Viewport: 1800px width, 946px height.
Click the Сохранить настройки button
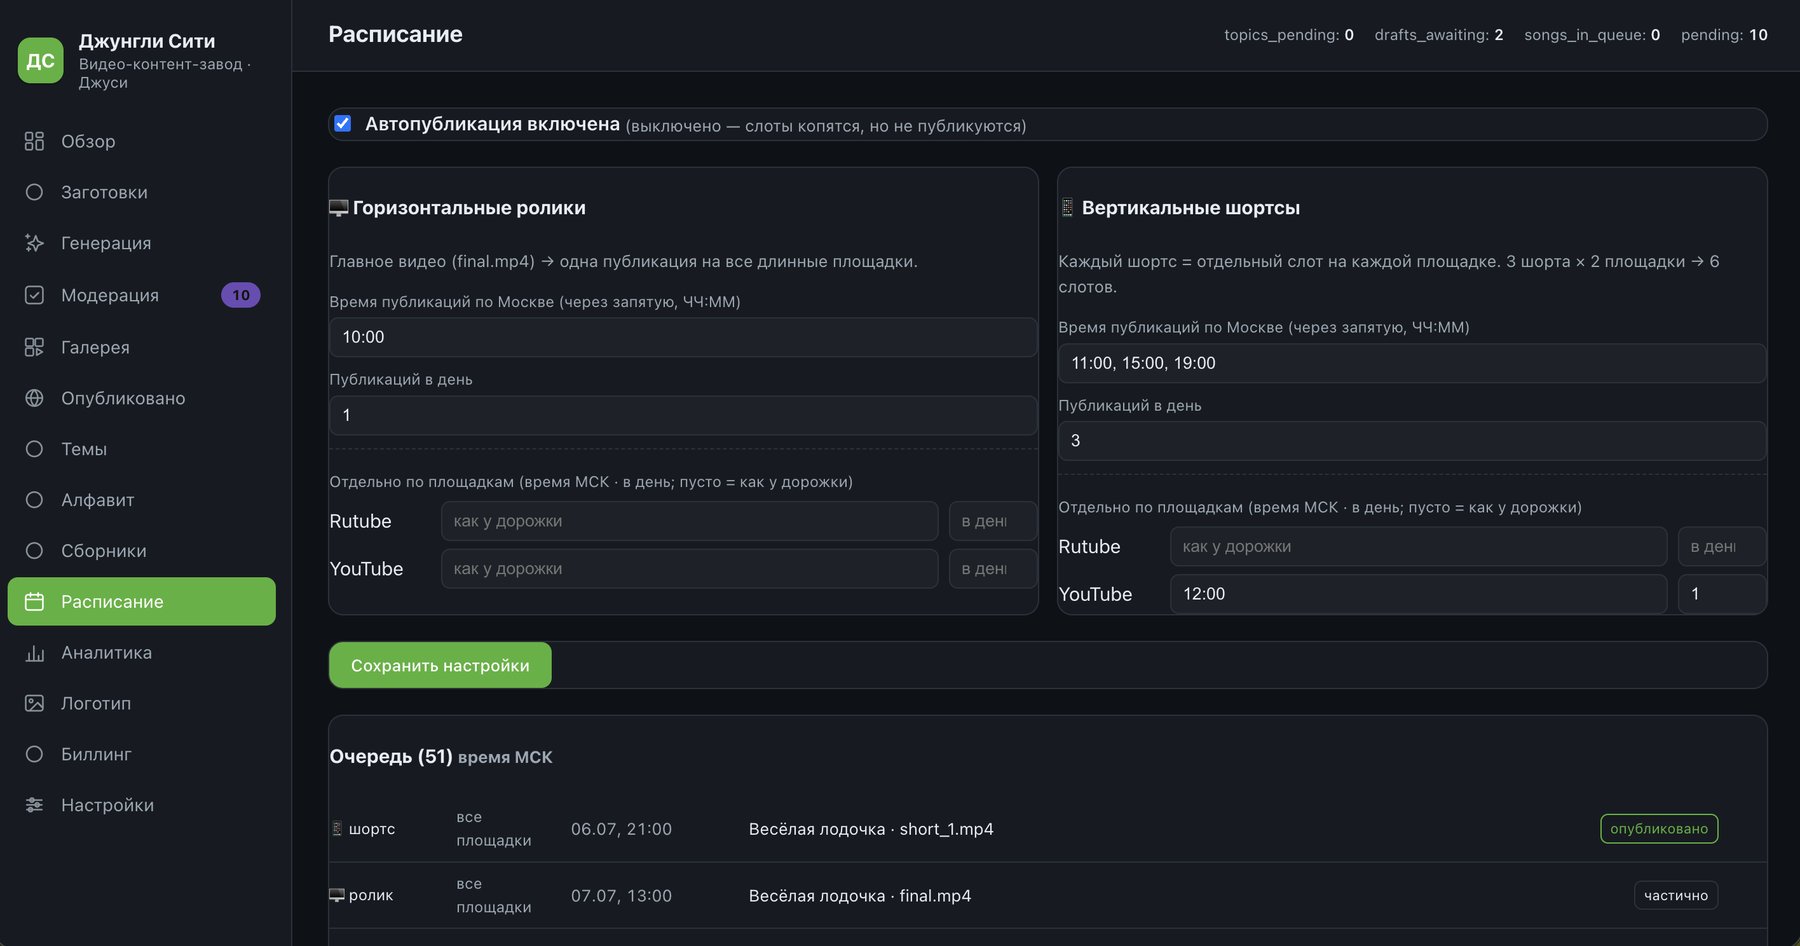pos(440,665)
